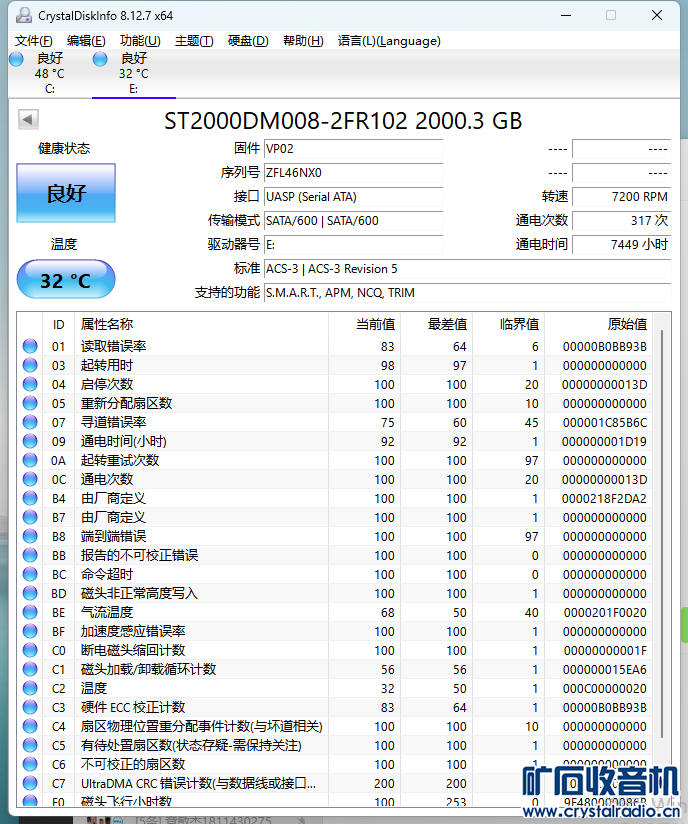Click the firmware field VP02
The width and height of the screenshot is (688, 824).
353,149
